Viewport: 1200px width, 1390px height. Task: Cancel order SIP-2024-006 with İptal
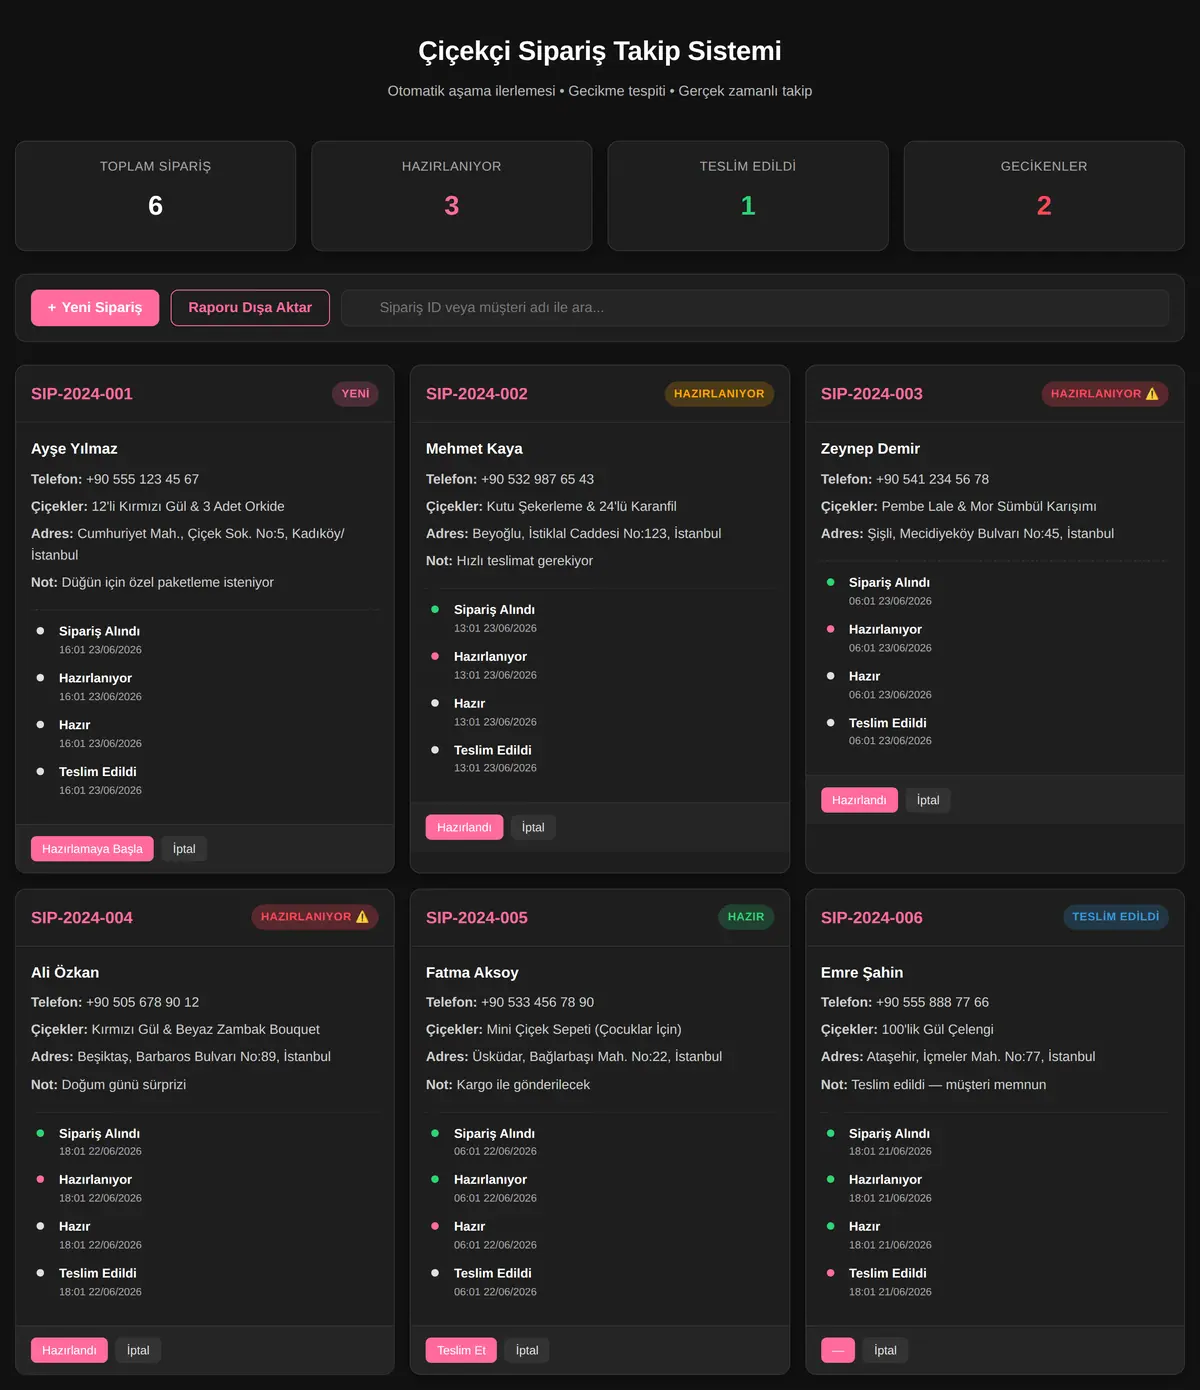[x=885, y=1350]
